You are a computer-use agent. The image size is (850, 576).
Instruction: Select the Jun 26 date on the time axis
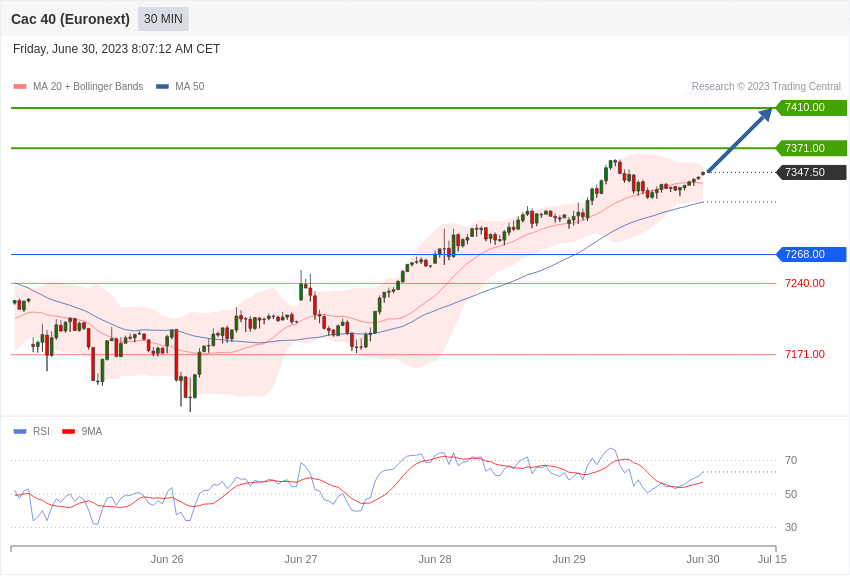click(x=167, y=559)
